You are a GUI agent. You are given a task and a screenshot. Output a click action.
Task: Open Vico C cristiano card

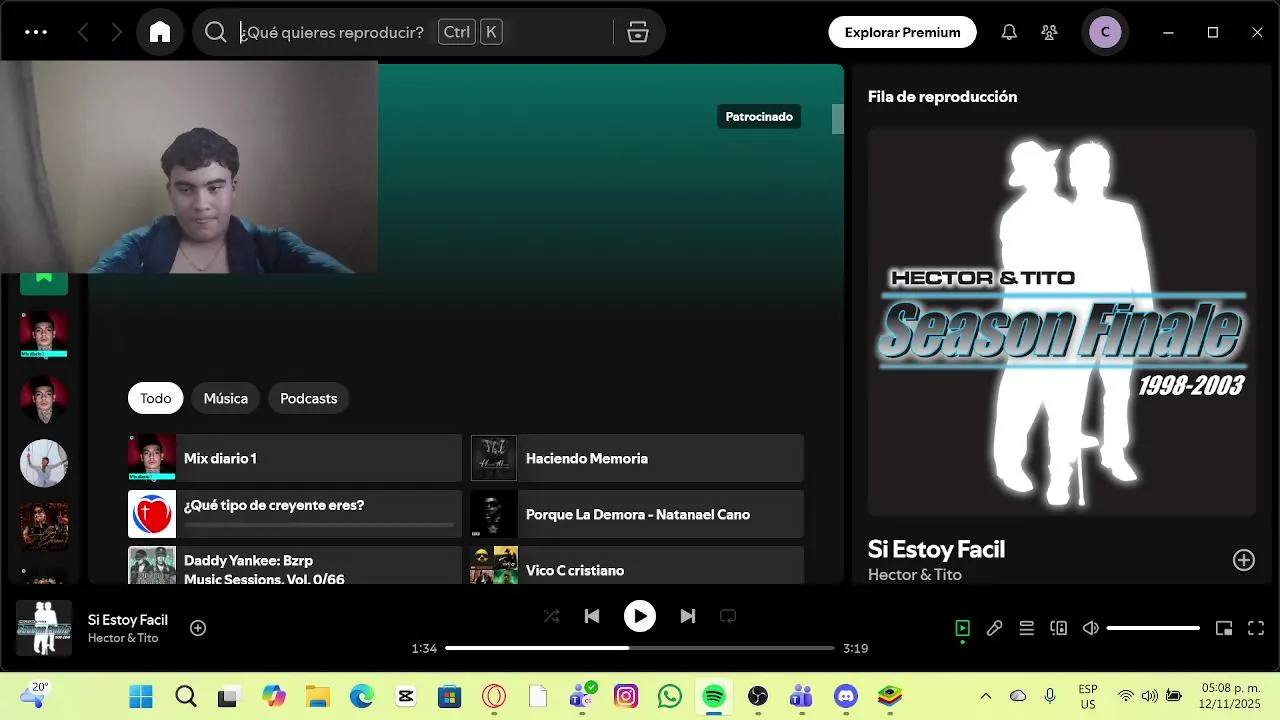click(x=637, y=566)
